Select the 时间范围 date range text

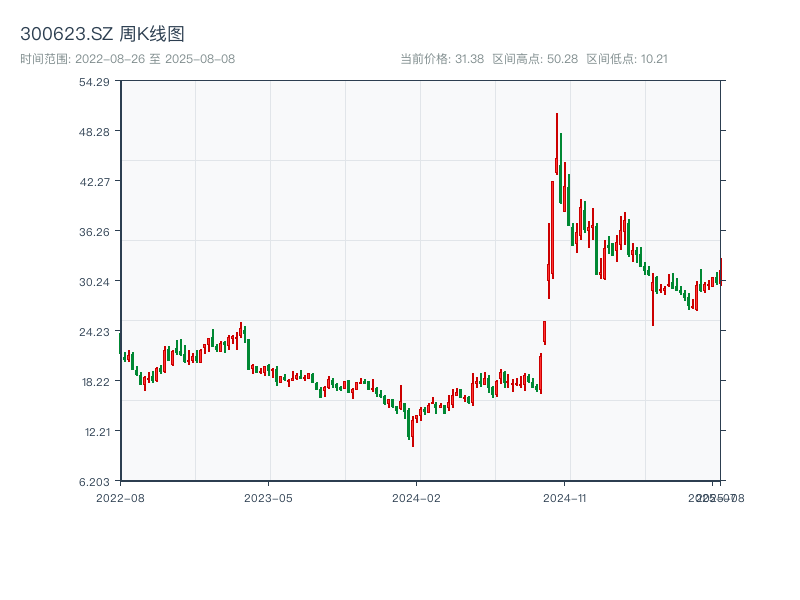click(128, 59)
